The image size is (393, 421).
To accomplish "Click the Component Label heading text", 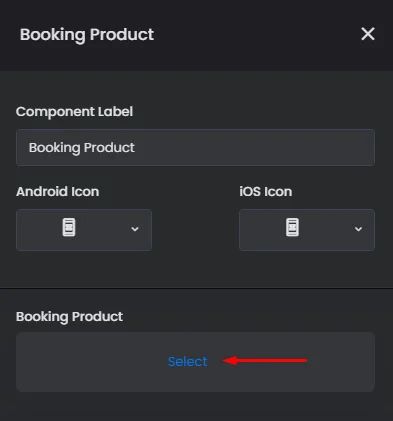I will [74, 112].
